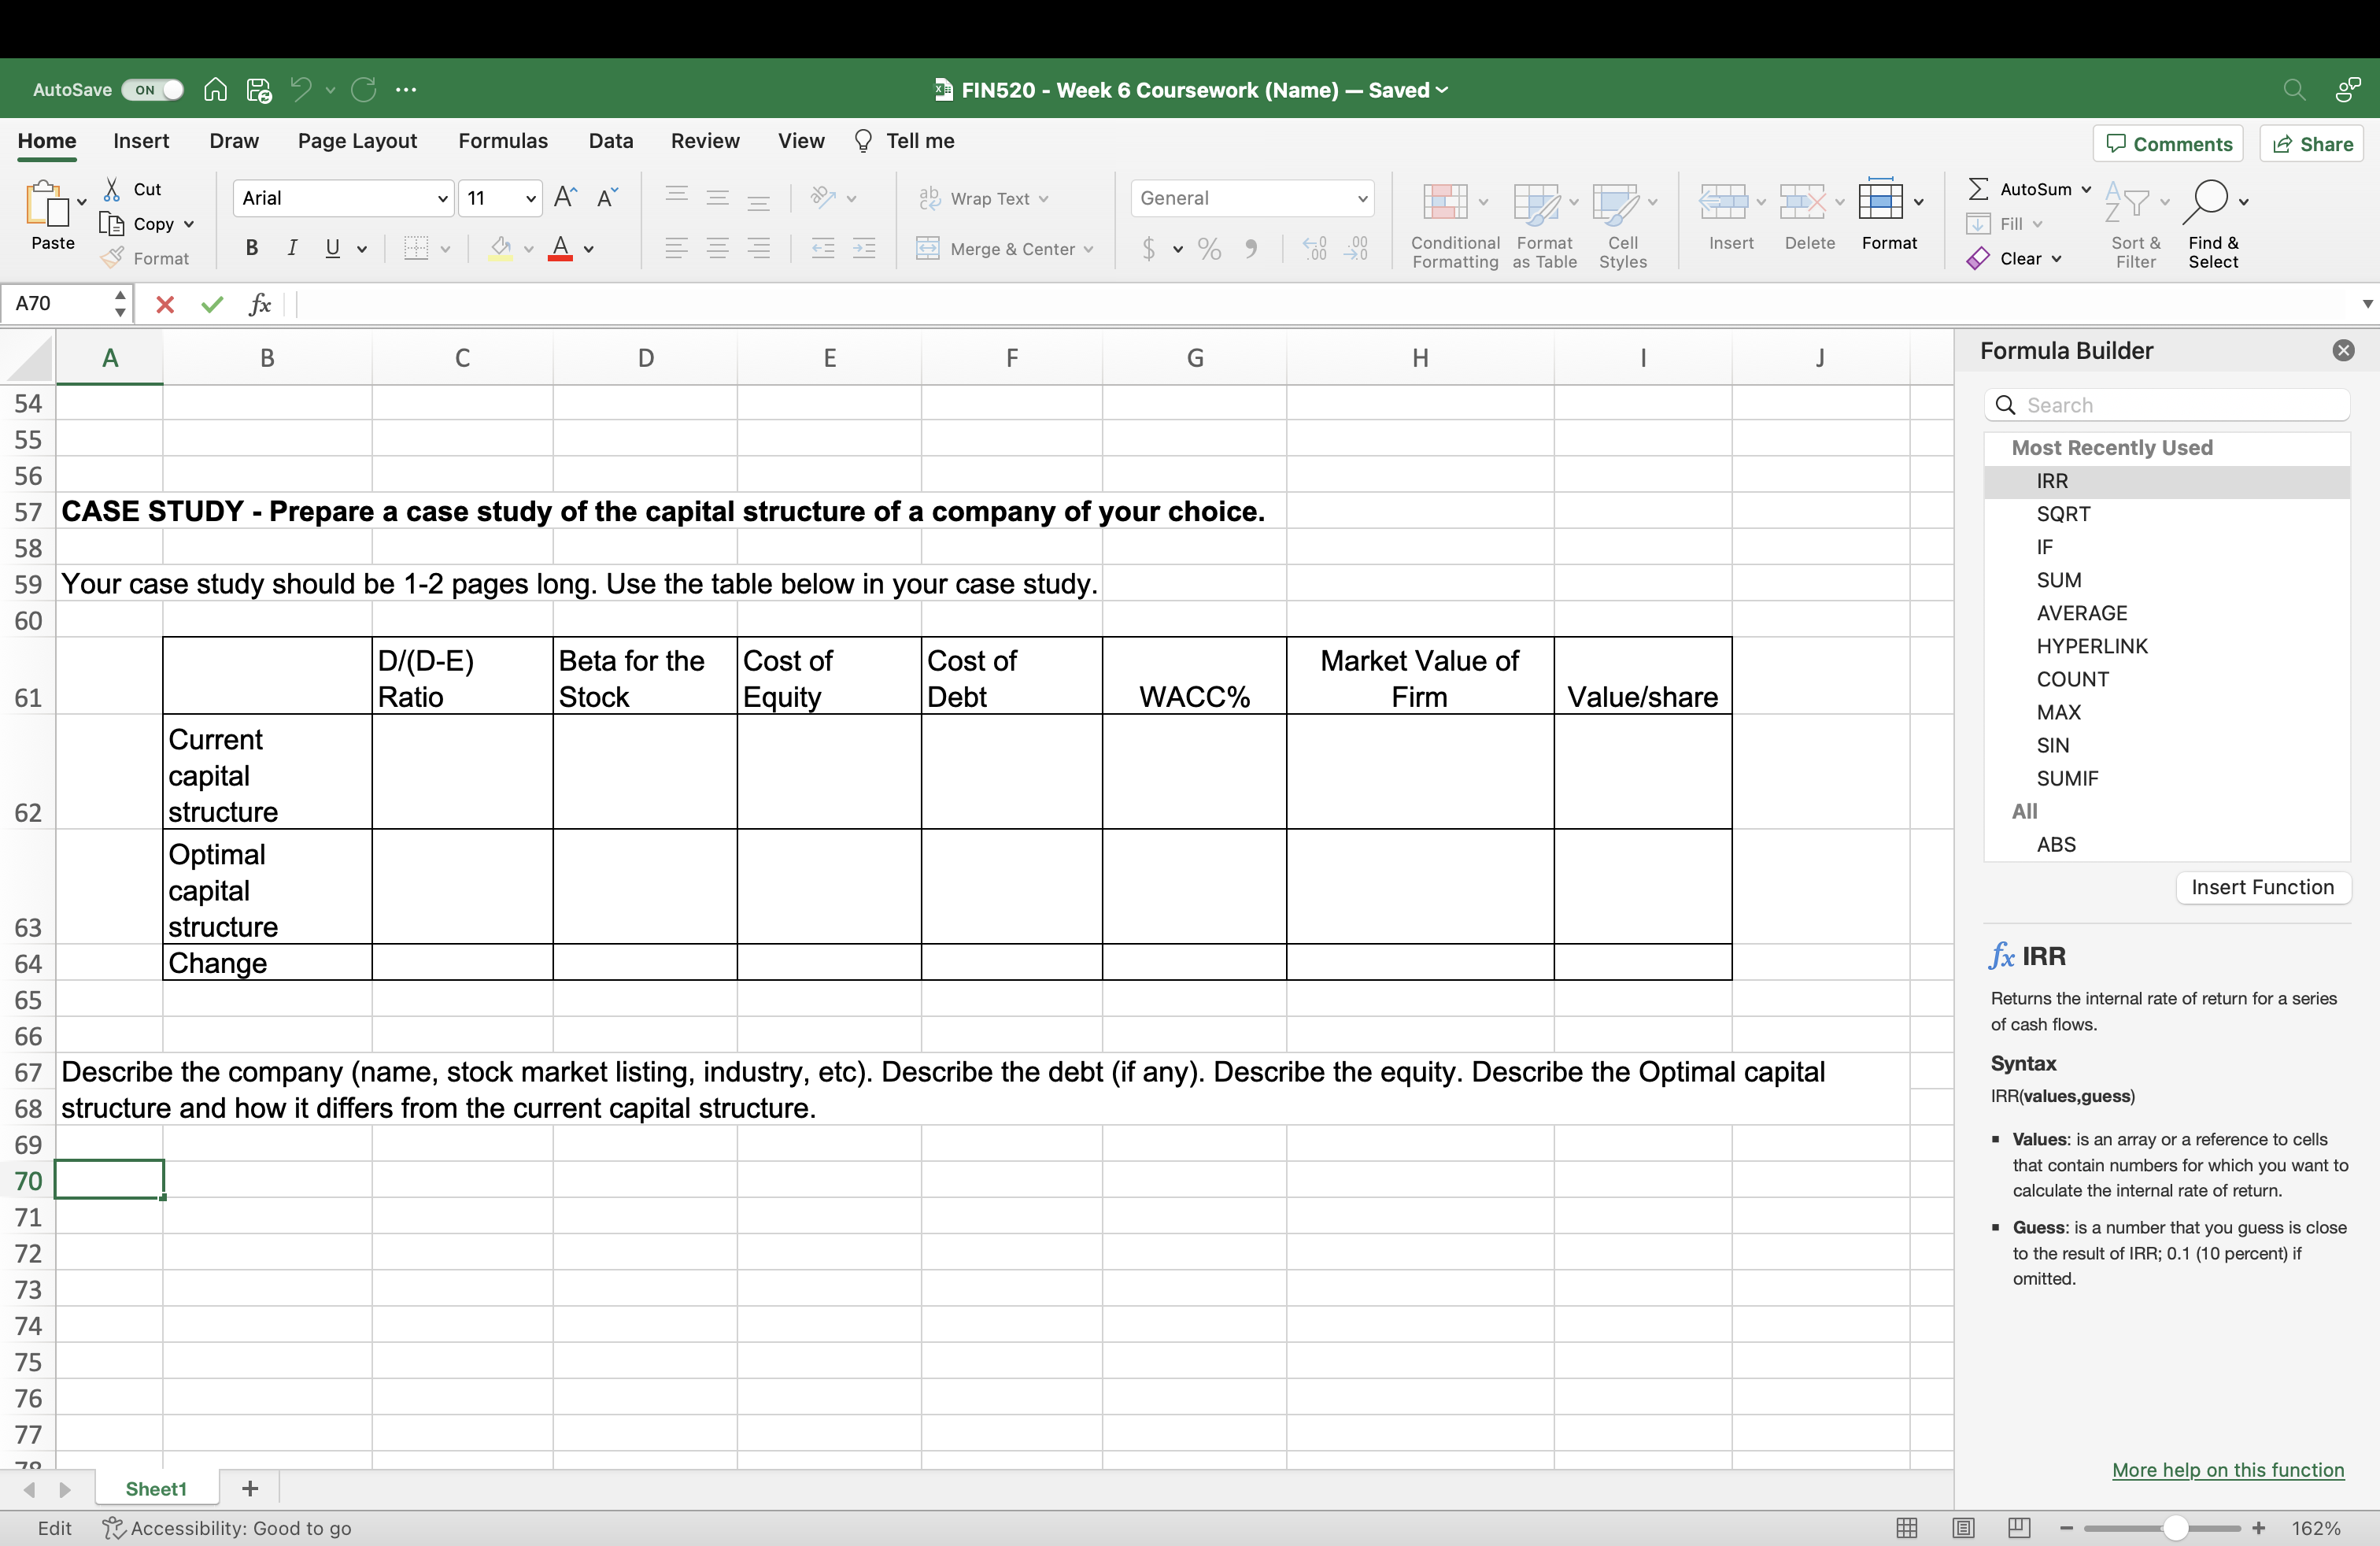
Task: Toggle underline formatting
Action: coord(333,248)
